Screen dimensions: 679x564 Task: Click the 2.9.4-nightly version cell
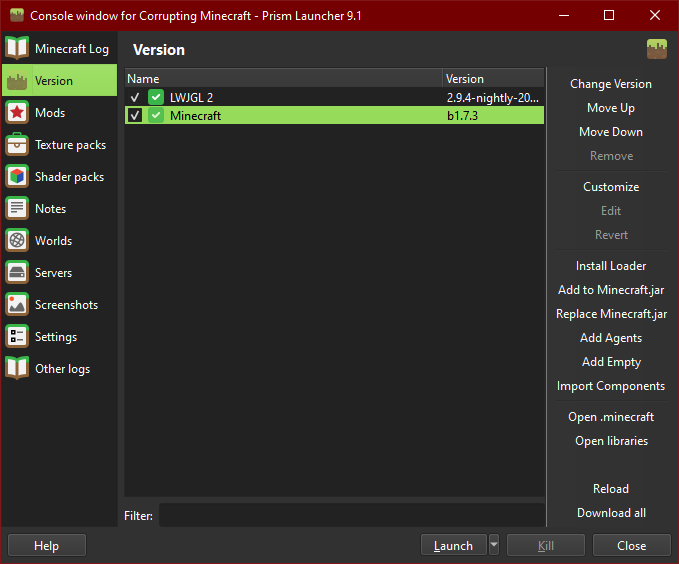(493, 98)
